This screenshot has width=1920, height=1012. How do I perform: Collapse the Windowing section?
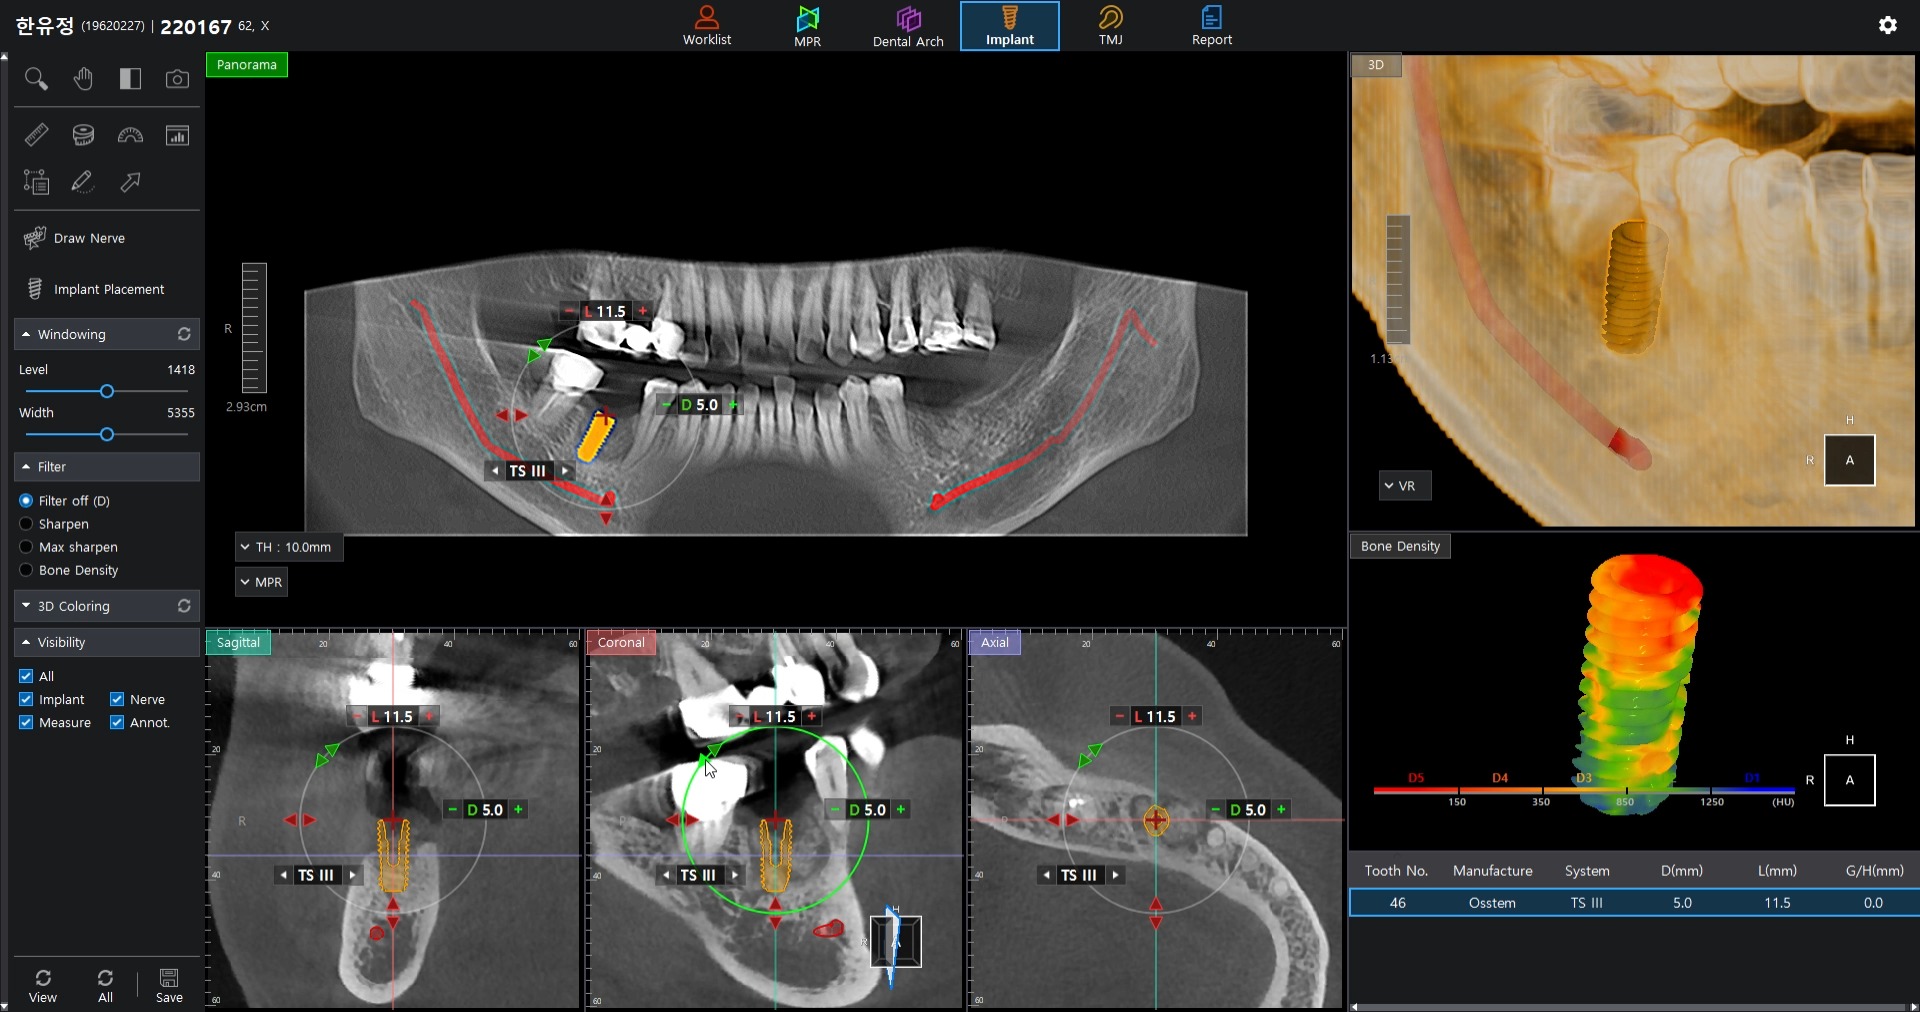tap(107, 334)
